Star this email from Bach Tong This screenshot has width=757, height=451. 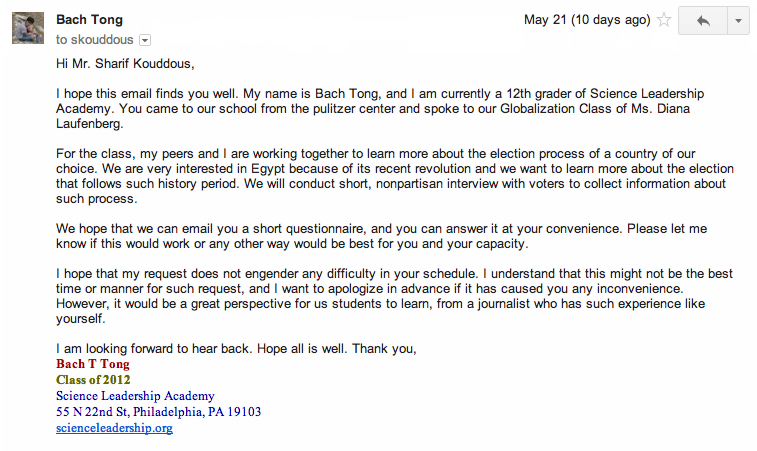pyautogui.click(x=664, y=20)
